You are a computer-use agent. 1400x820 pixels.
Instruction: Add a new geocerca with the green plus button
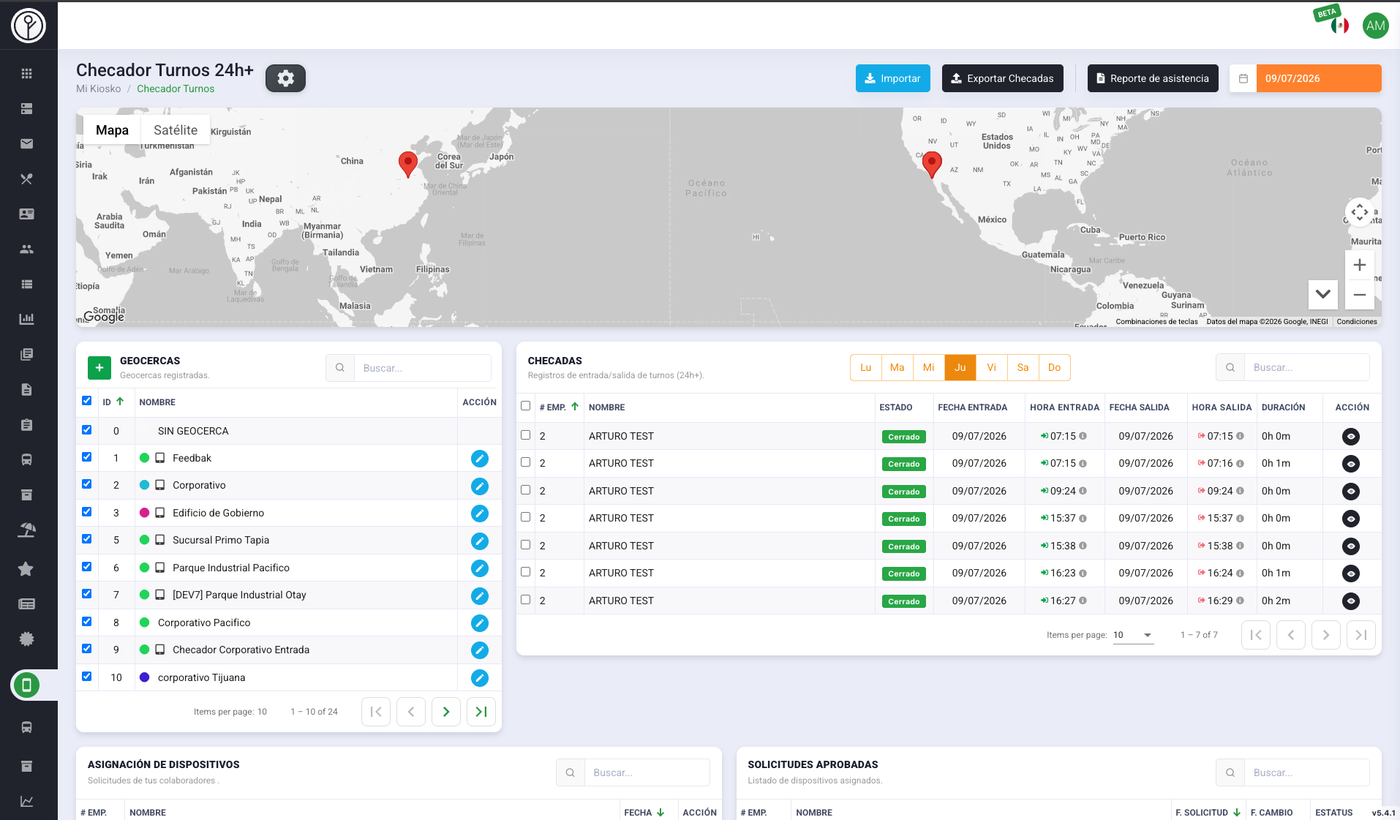pyautogui.click(x=99, y=368)
